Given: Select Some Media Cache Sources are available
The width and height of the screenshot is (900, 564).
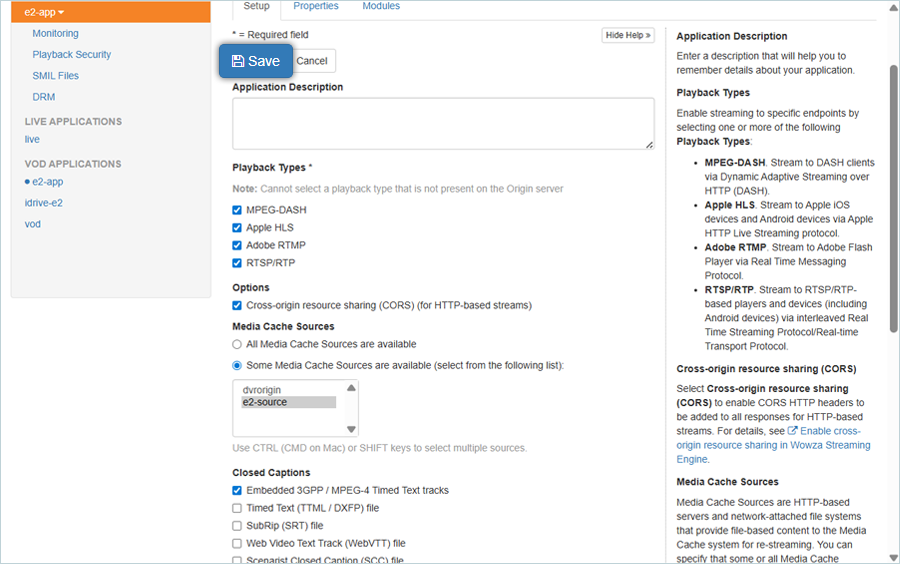Looking at the screenshot, I should pos(237,365).
